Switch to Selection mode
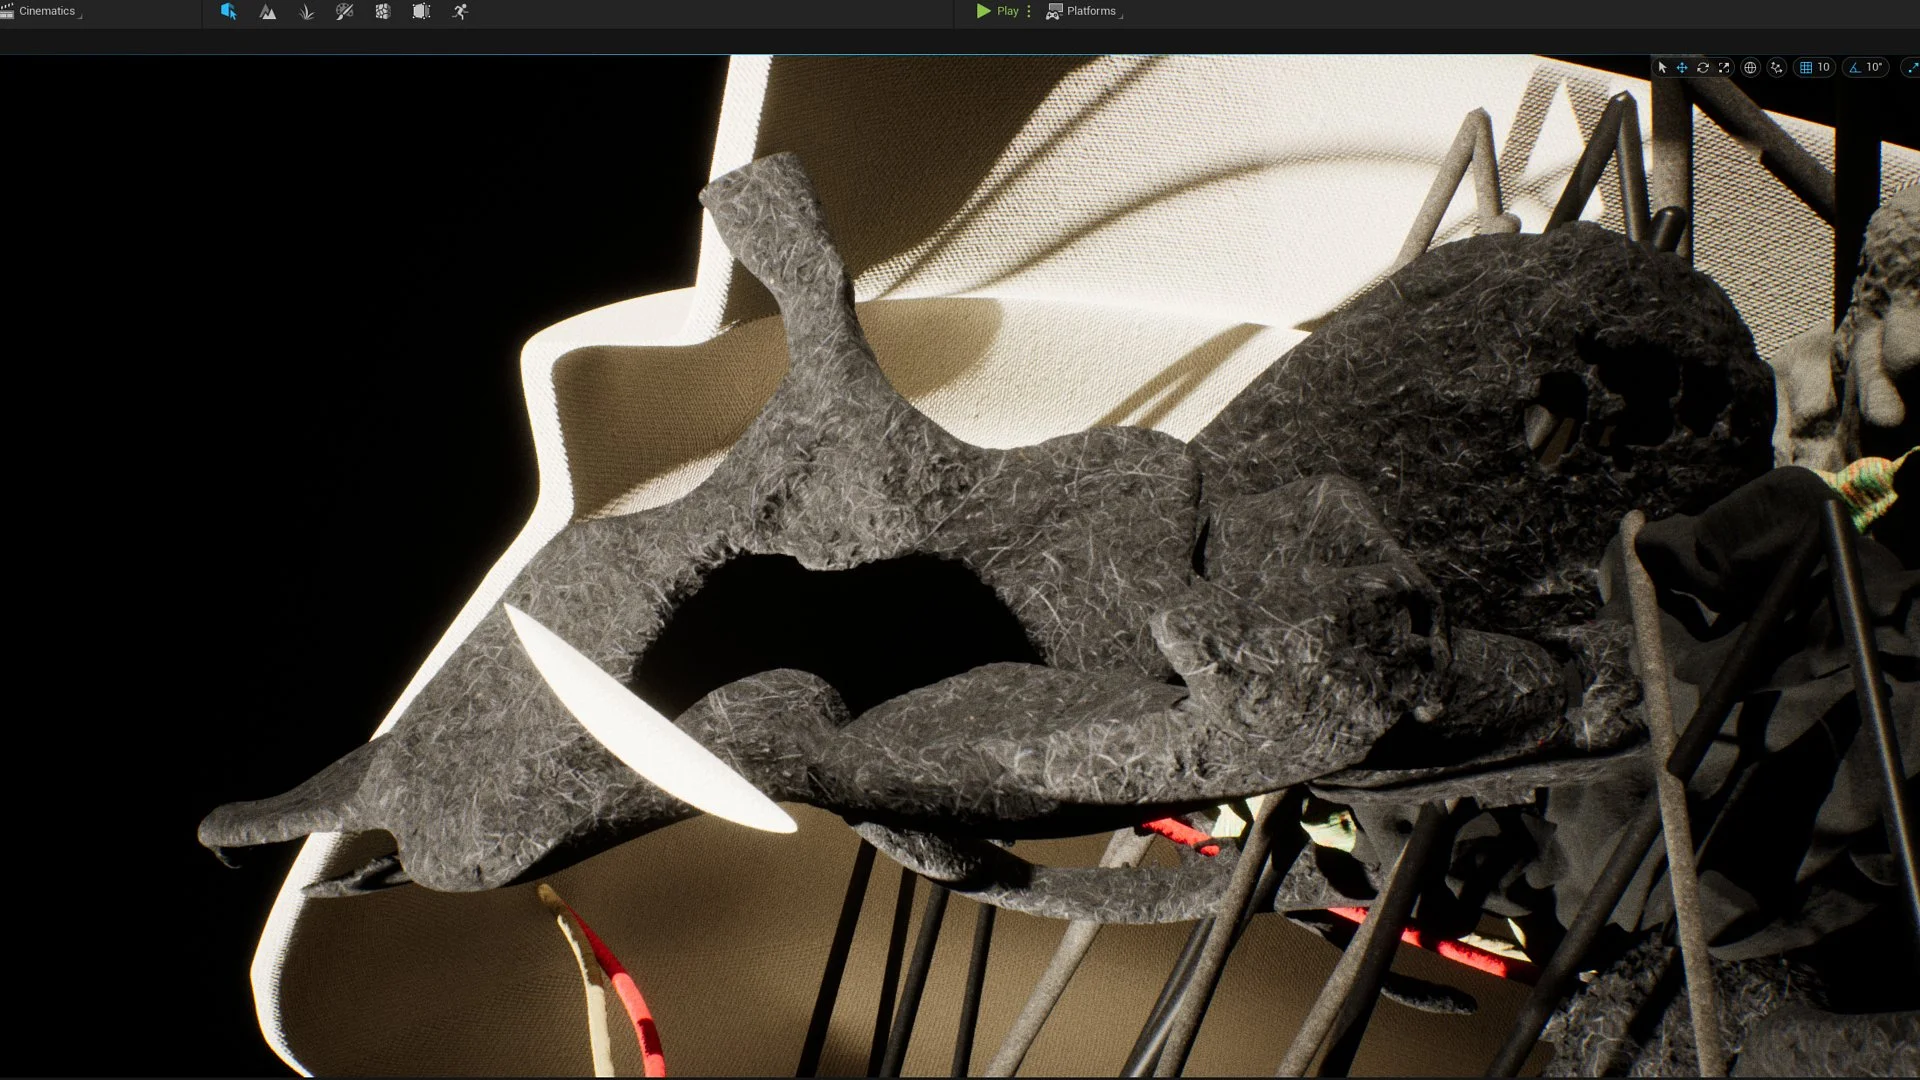The width and height of the screenshot is (1920, 1080). pyautogui.click(x=229, y=12)
